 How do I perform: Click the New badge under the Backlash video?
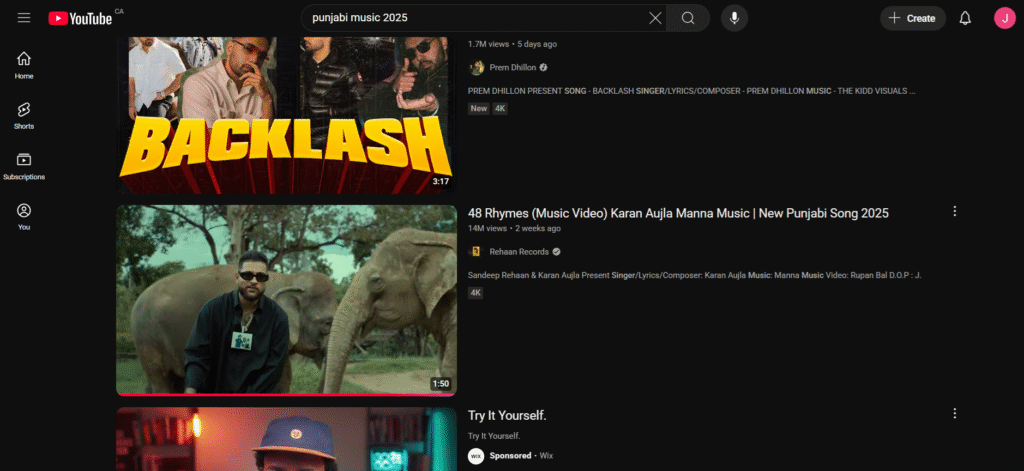(479, 108)
